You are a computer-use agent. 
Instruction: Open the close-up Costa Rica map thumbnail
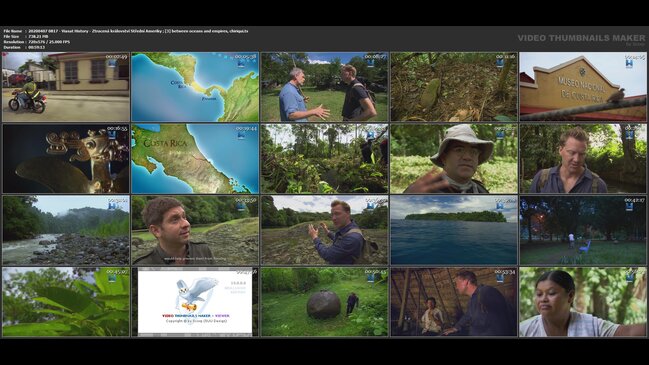[x=195, y=158]
